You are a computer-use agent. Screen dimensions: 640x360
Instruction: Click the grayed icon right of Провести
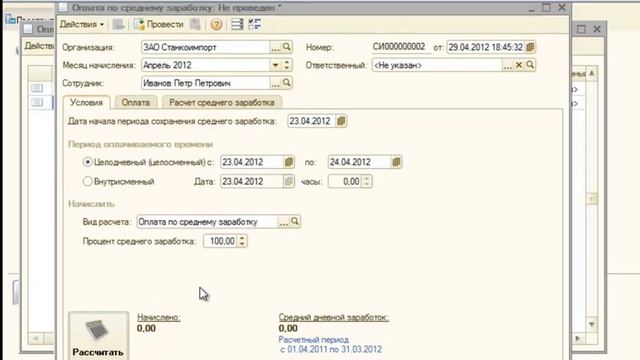[x=195, y=24]
